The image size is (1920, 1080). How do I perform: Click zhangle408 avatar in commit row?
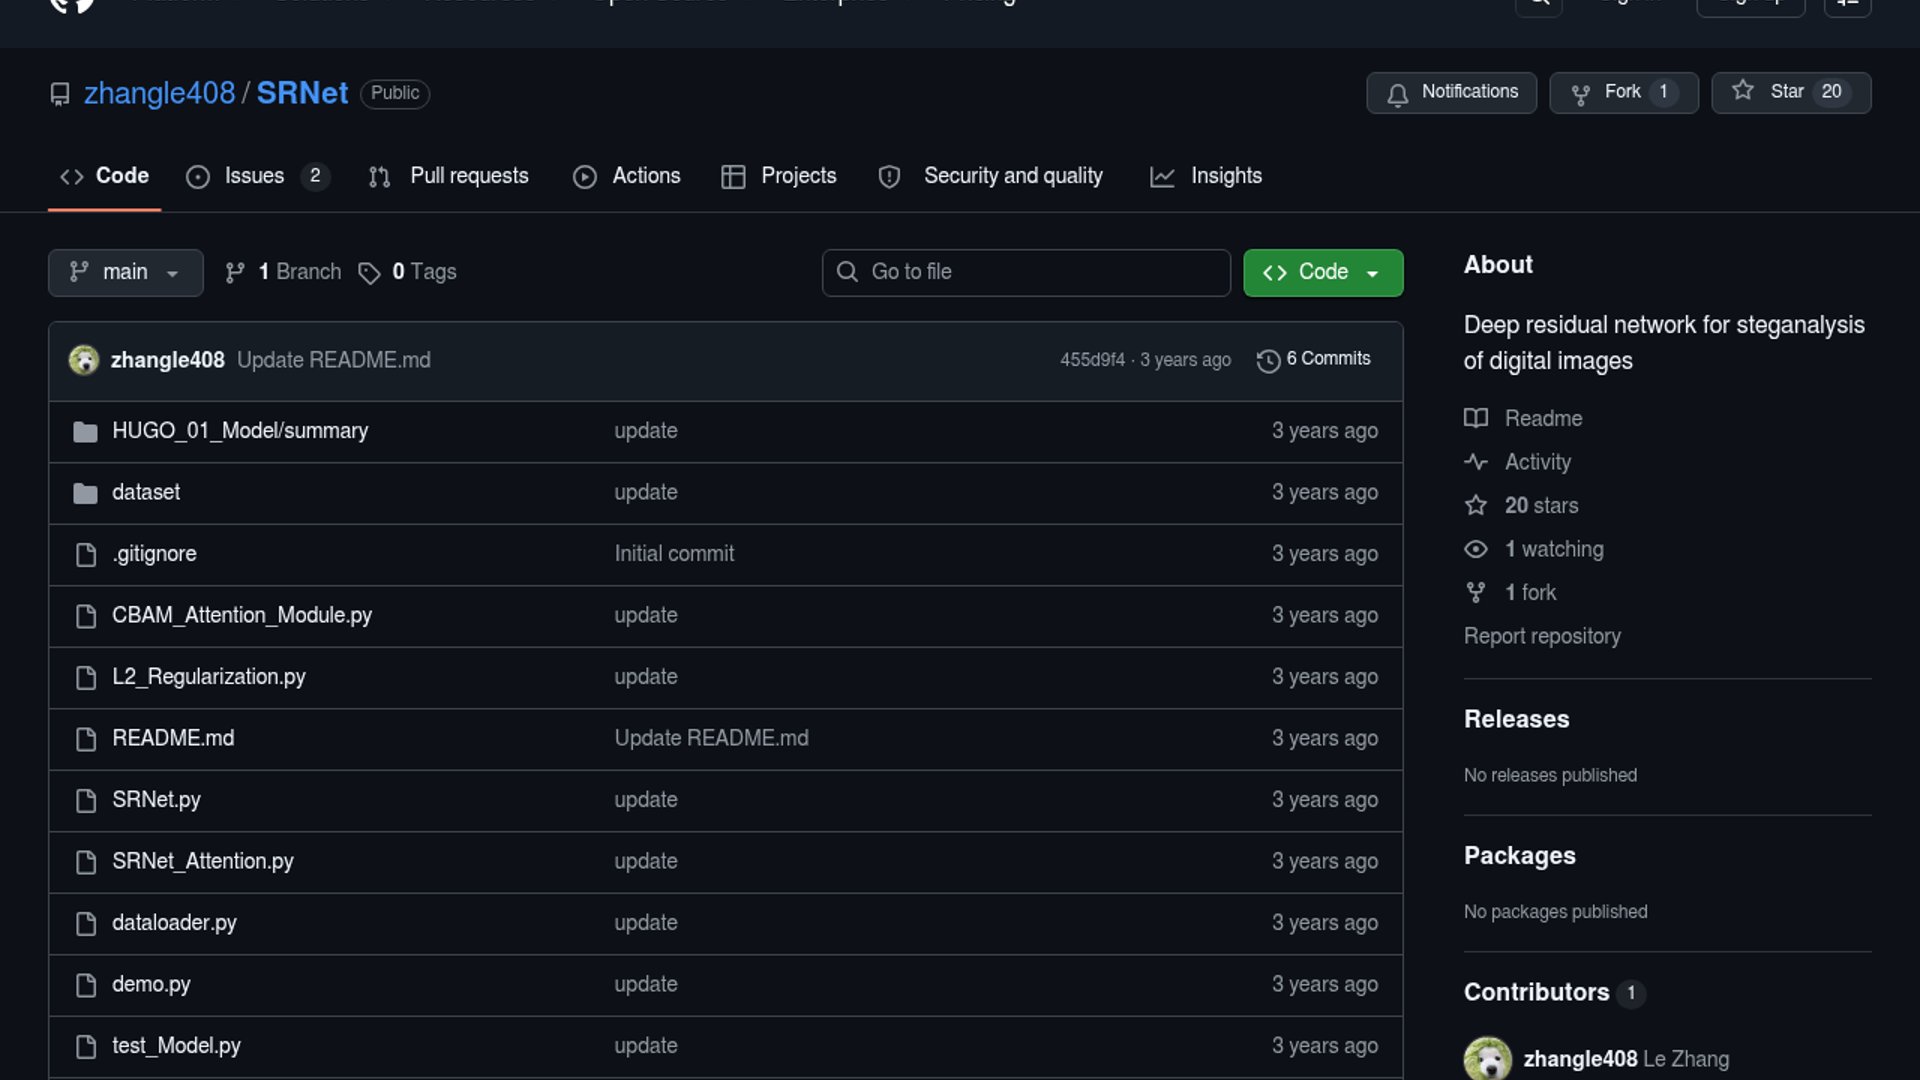(x=84, y=360)
